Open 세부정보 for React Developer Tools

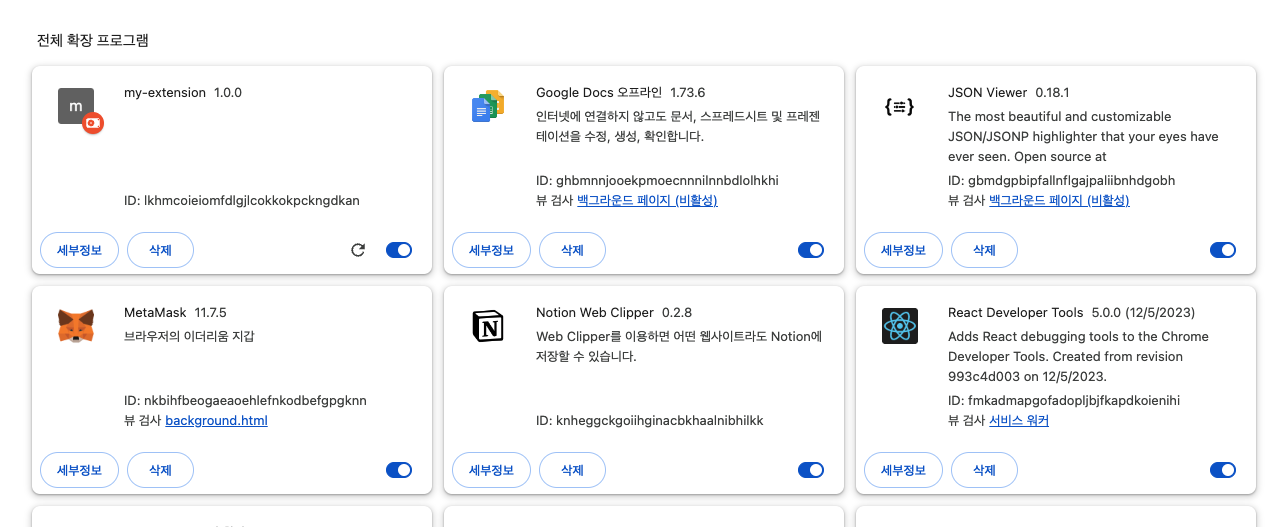pyautogui.click(x=904, y=470)
